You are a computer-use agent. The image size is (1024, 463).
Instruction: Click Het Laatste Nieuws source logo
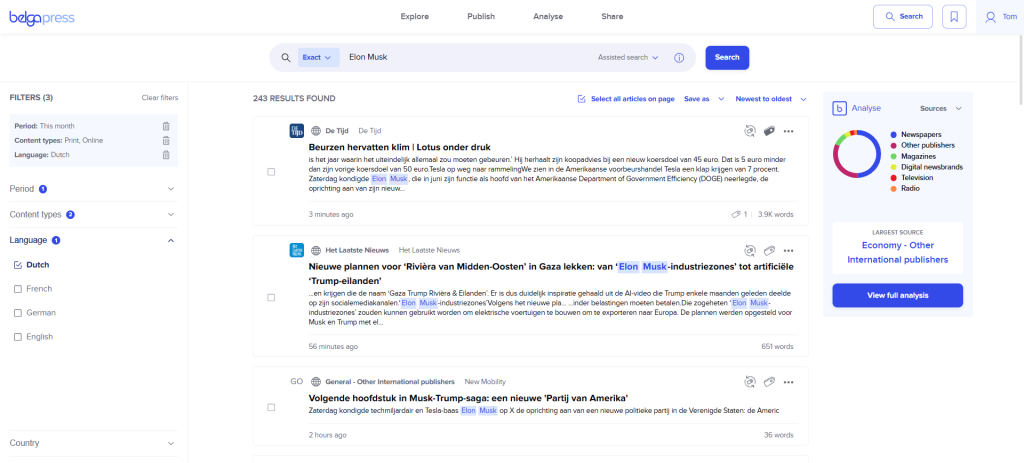point(296,250)
